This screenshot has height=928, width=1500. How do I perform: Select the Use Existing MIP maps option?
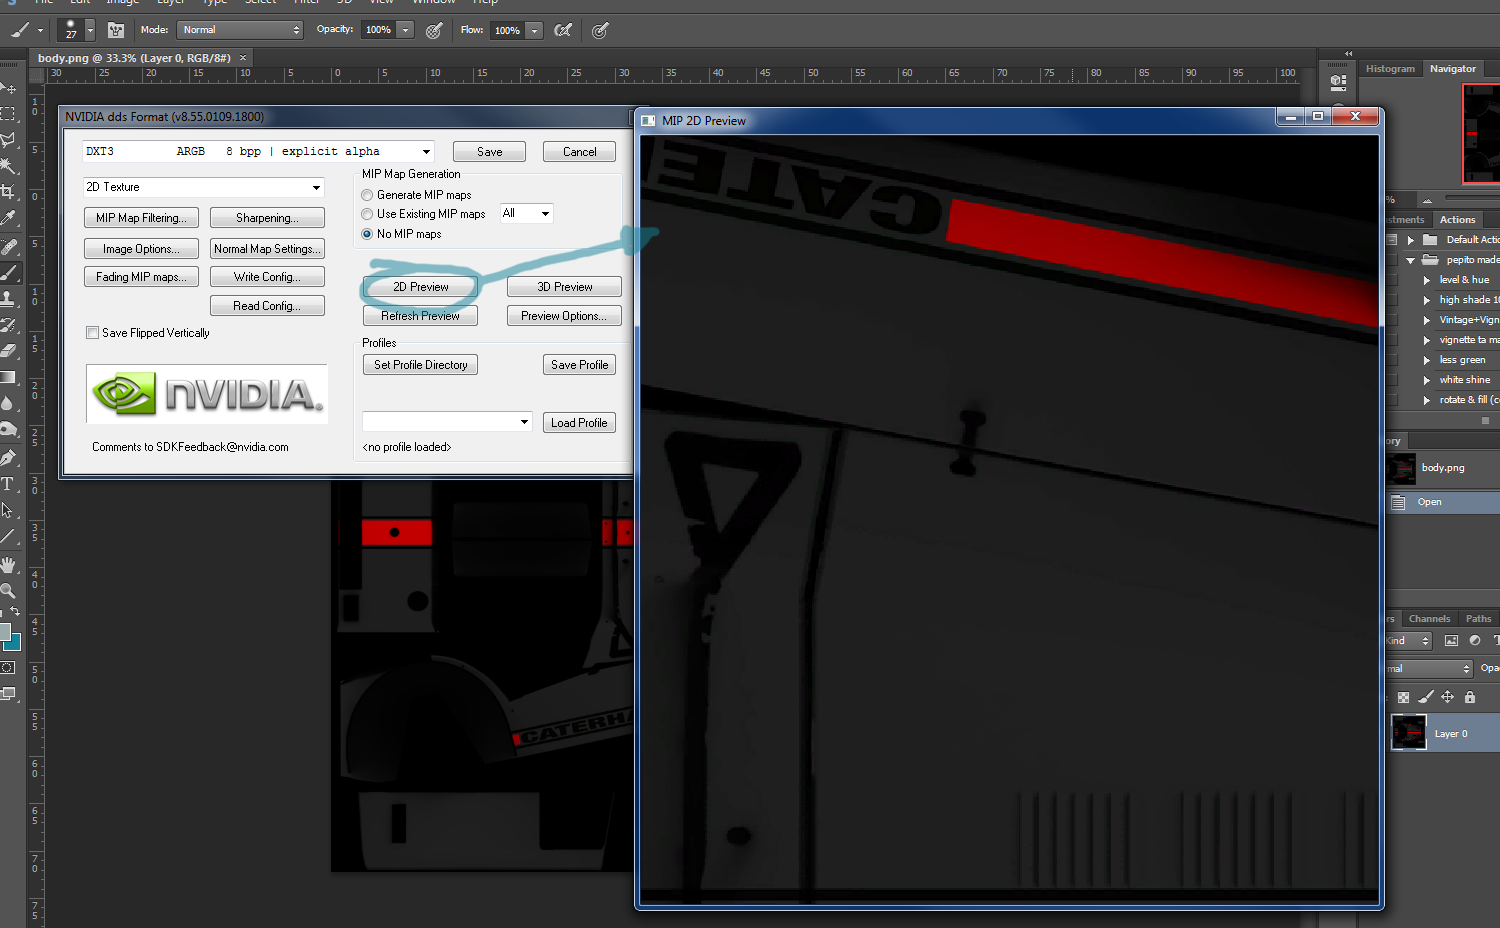pos(367,213)
